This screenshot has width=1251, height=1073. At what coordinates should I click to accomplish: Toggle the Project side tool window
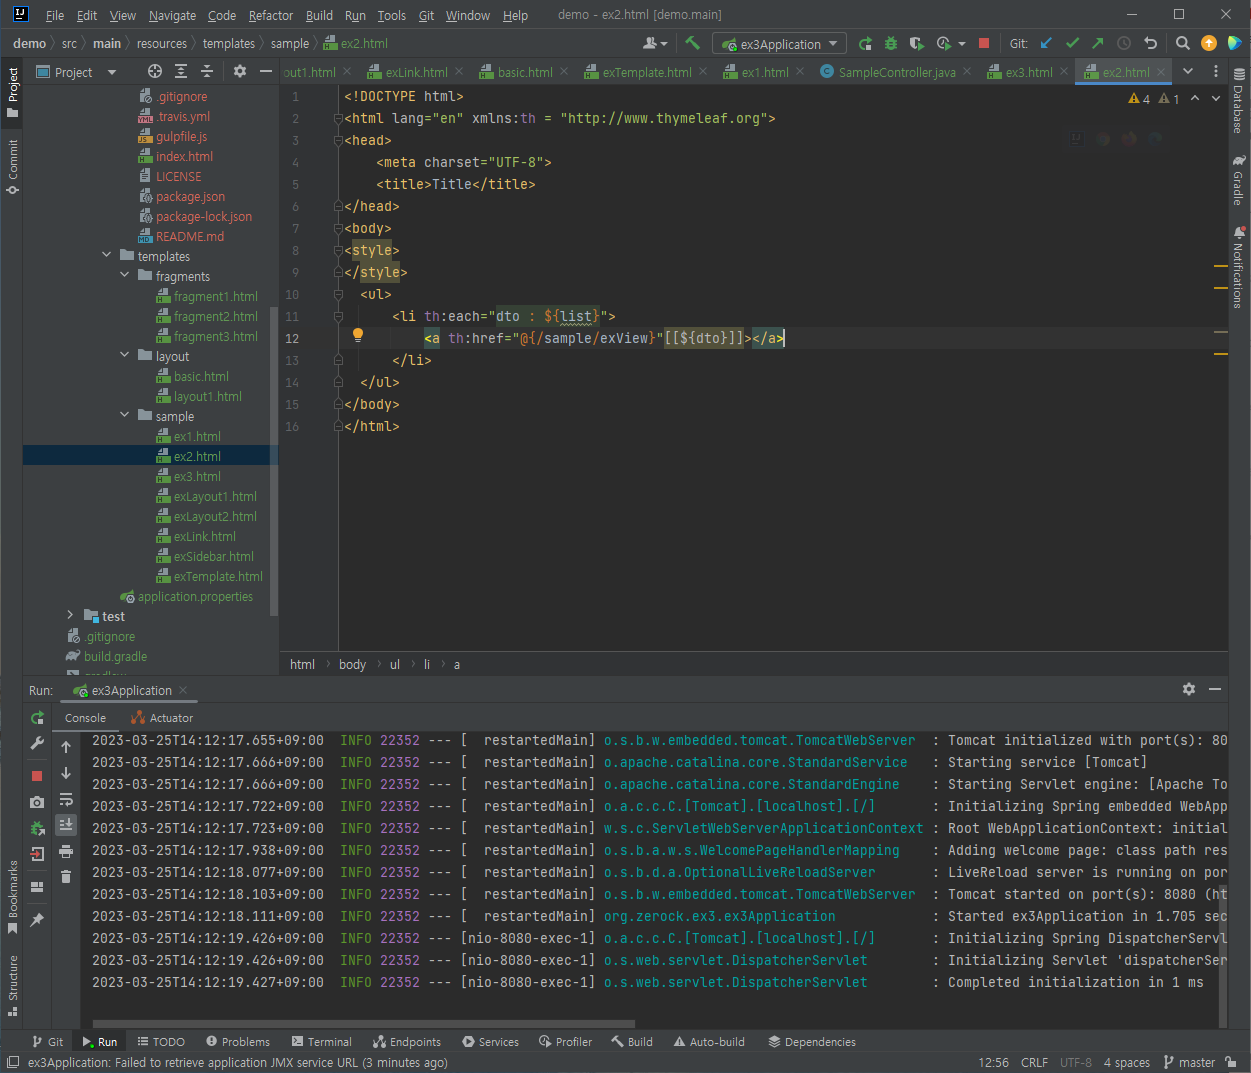point(12,92)
